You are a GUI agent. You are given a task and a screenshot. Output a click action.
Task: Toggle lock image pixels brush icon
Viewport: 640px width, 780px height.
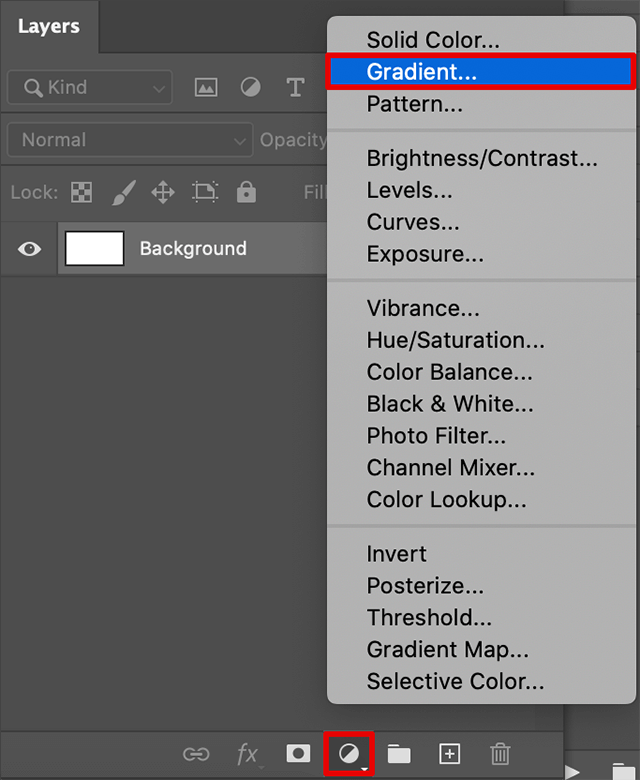point(123,192)
